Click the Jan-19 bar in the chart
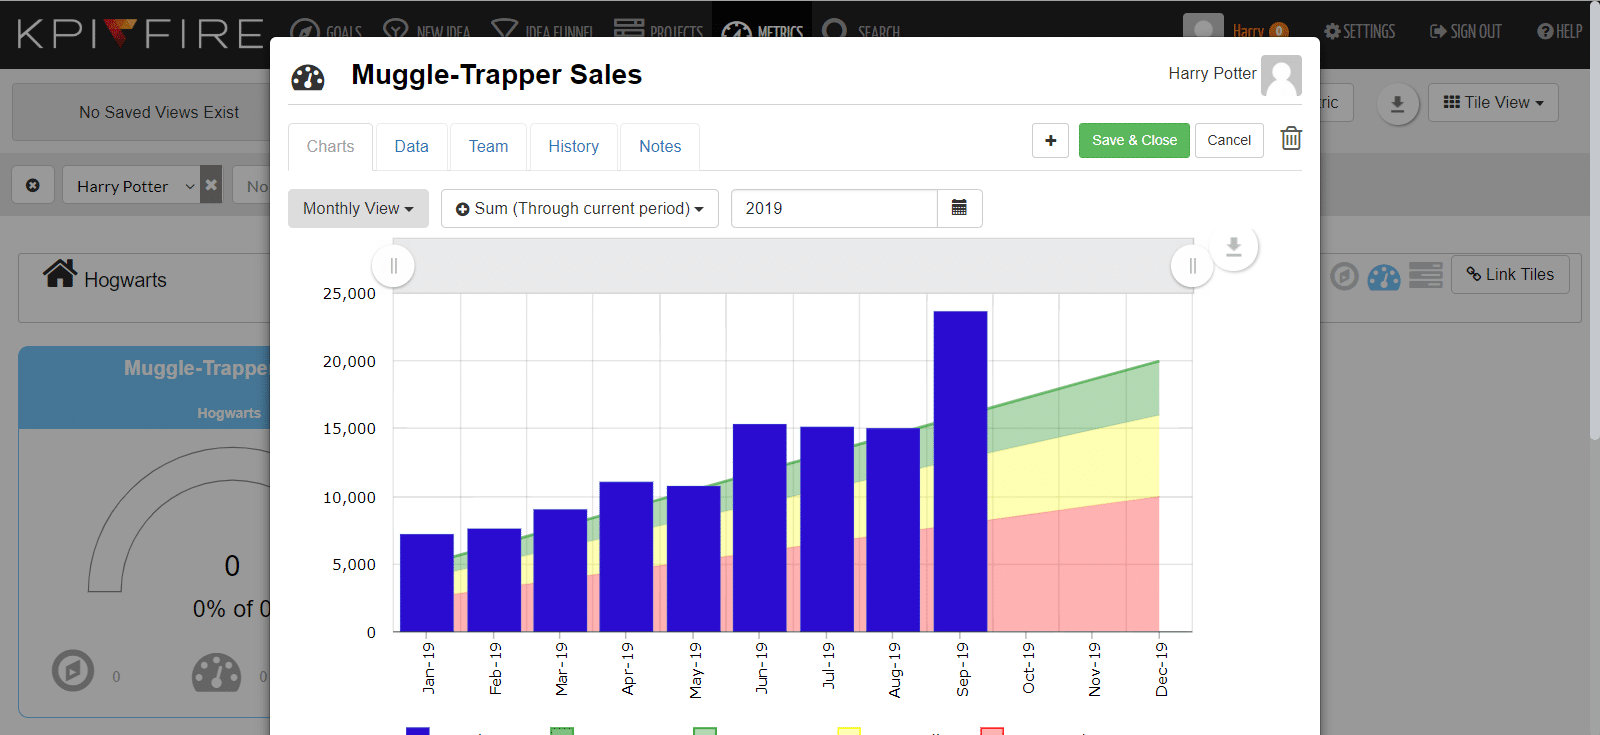Image resolution: width=1600 pixels, height=735 pixels. (x=427, y=583)
